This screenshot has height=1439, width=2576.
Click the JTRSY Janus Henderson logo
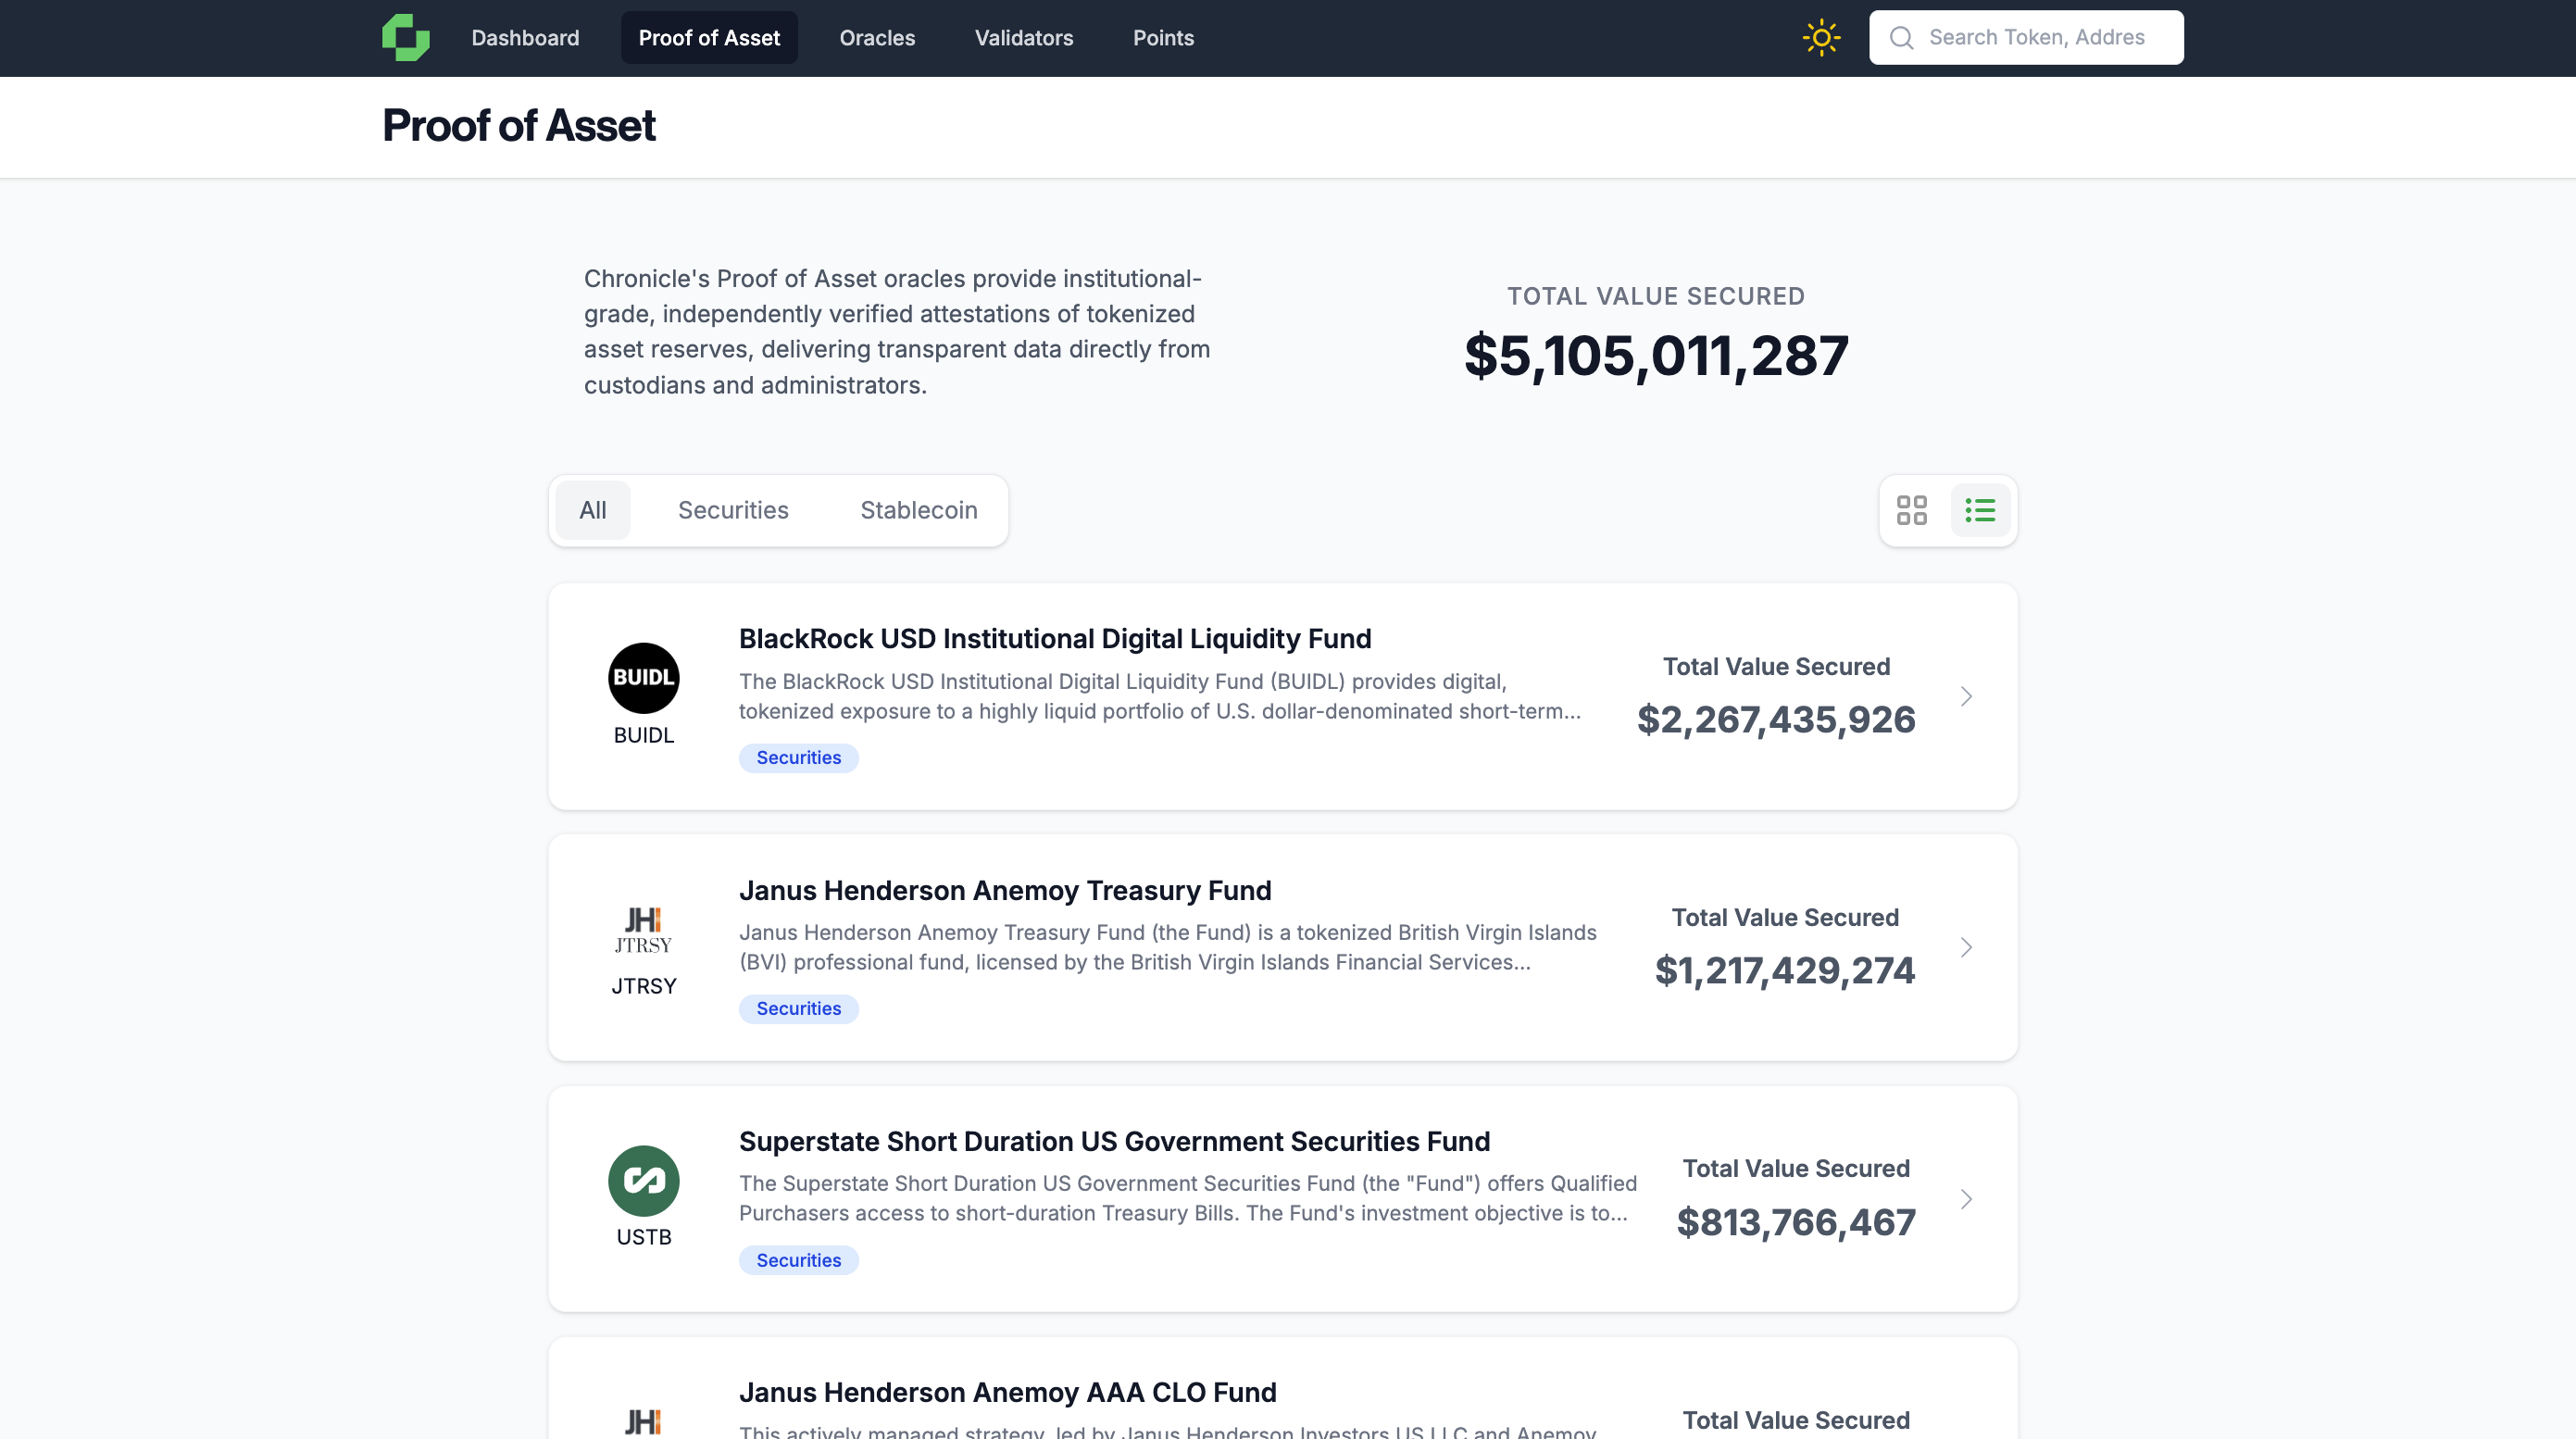point(643,929)
